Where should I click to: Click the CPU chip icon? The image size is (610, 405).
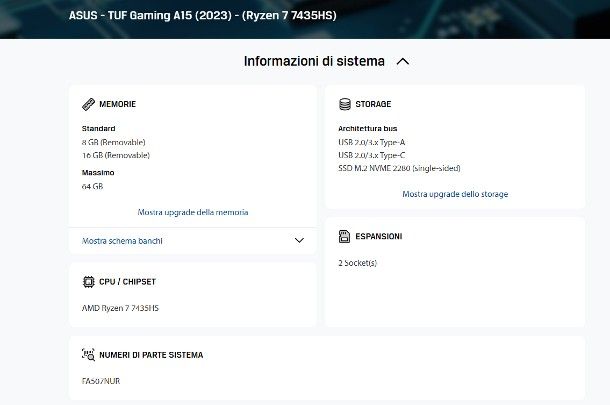[89, 282]
